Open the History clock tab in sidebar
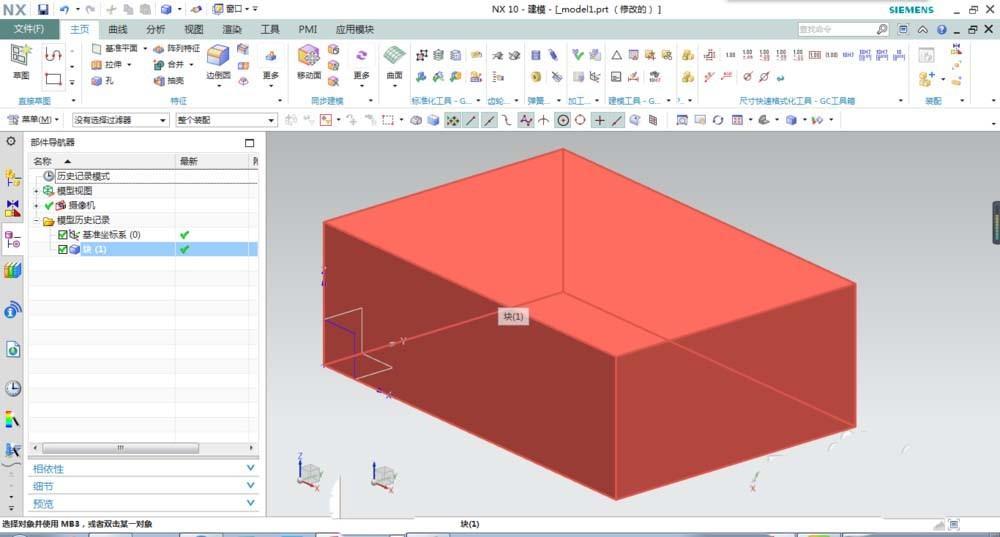Screen dimensions: 1000x537 pyautogui.click(x=13, y=388)
